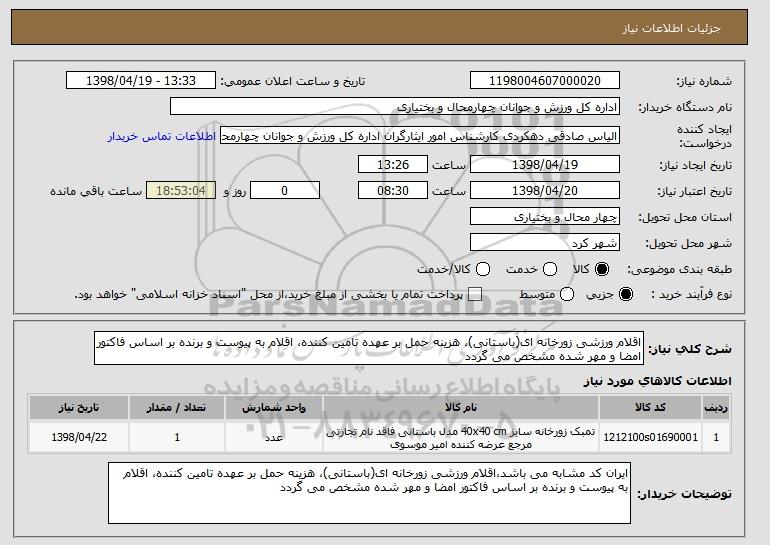770x545 pixels.
Task: Select the کالا radio button
Action: [x=602, y=269]
